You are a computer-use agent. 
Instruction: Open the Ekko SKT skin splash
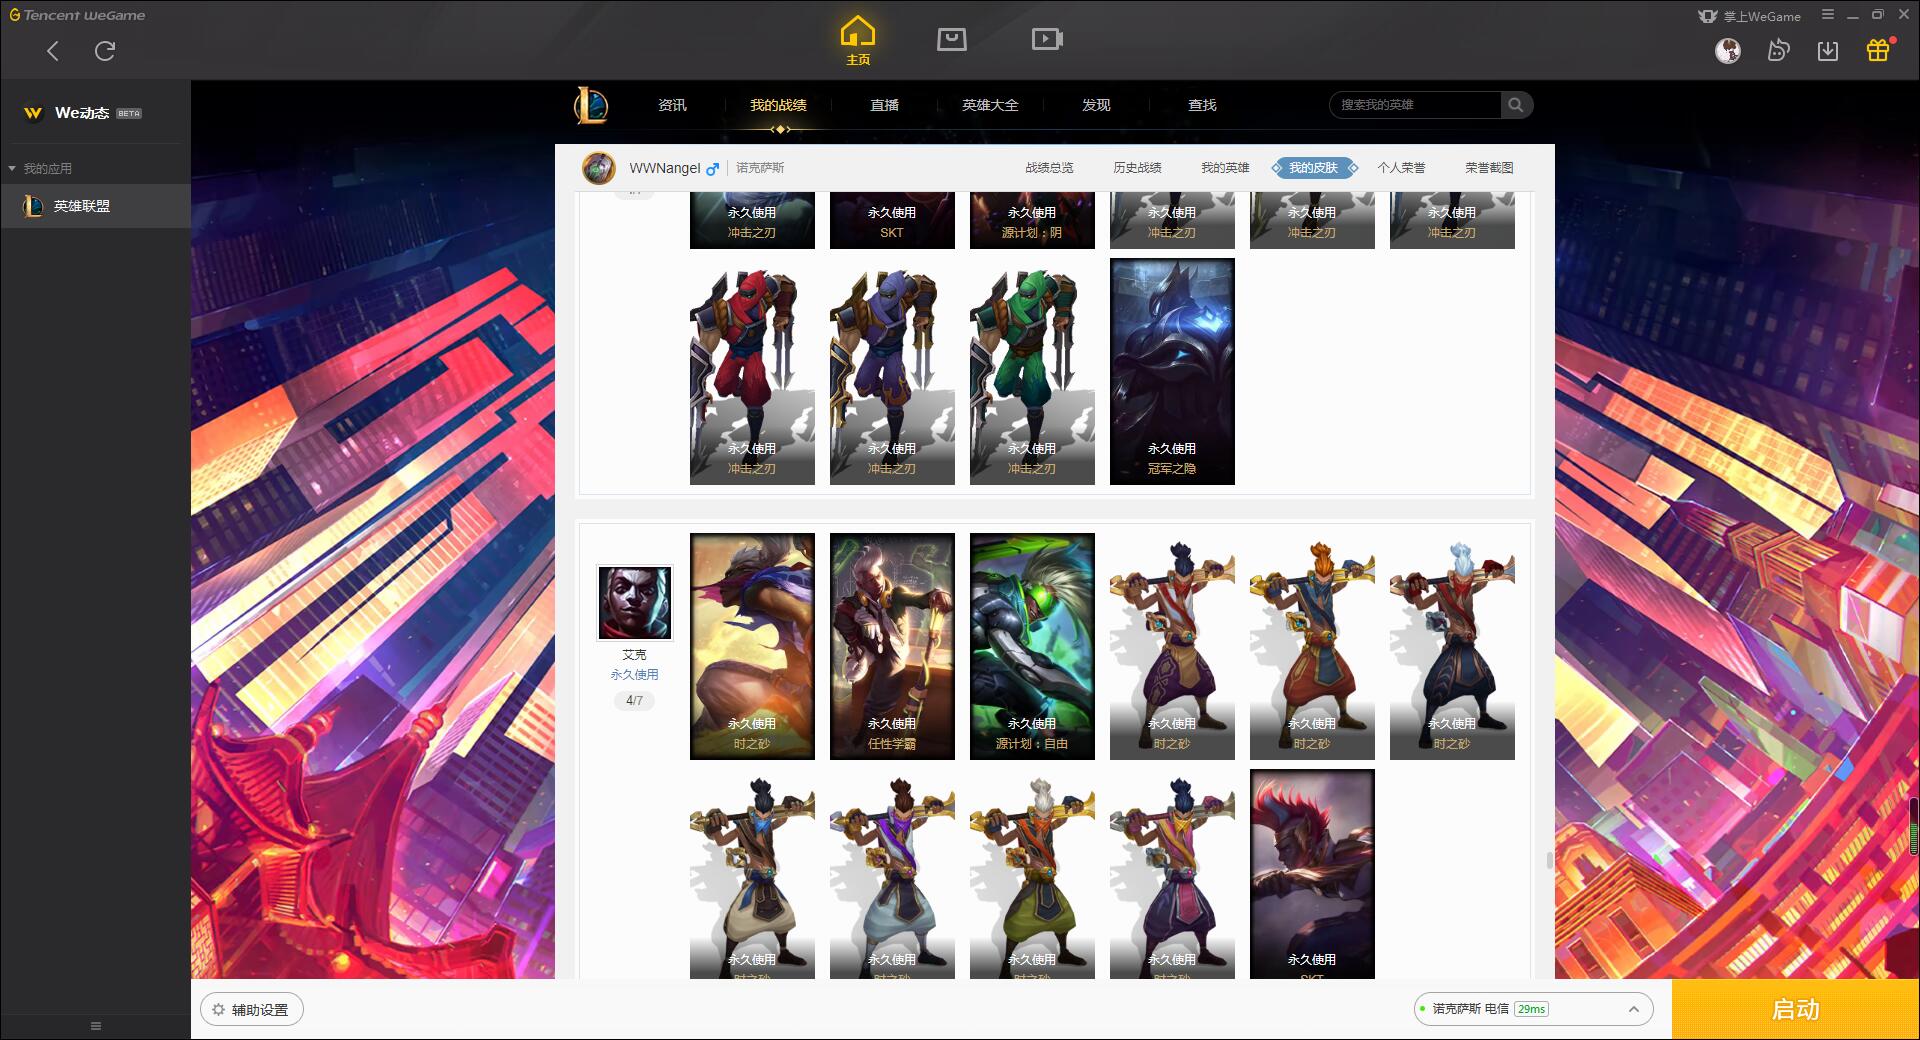[x=1312, y=874]
